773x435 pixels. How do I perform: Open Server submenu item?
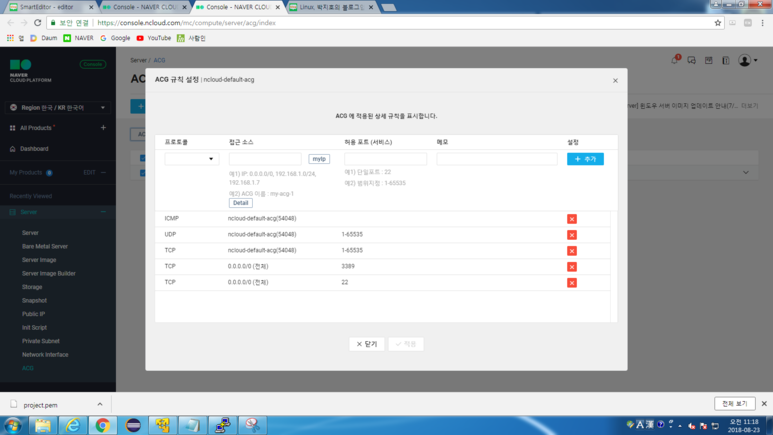point(30,233)
